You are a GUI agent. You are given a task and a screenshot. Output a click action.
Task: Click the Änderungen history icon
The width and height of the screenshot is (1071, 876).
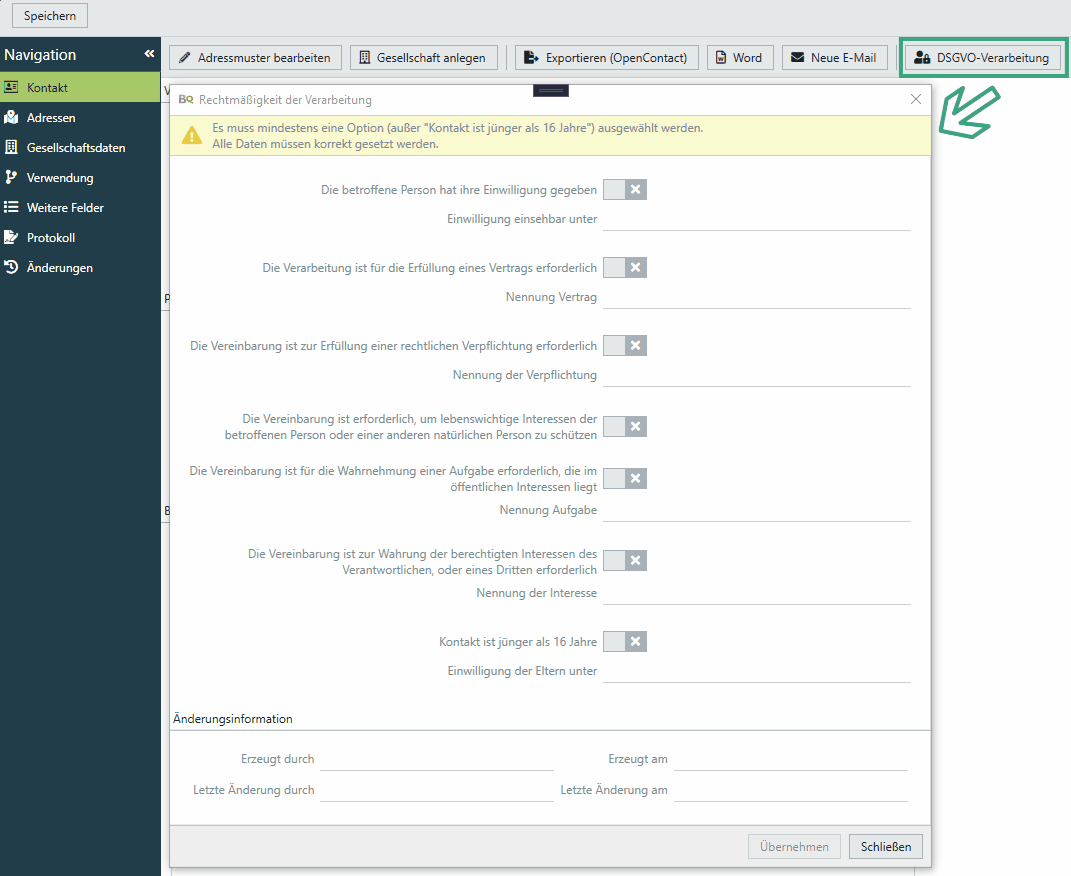pyautogui.click(x=11, y=268)
